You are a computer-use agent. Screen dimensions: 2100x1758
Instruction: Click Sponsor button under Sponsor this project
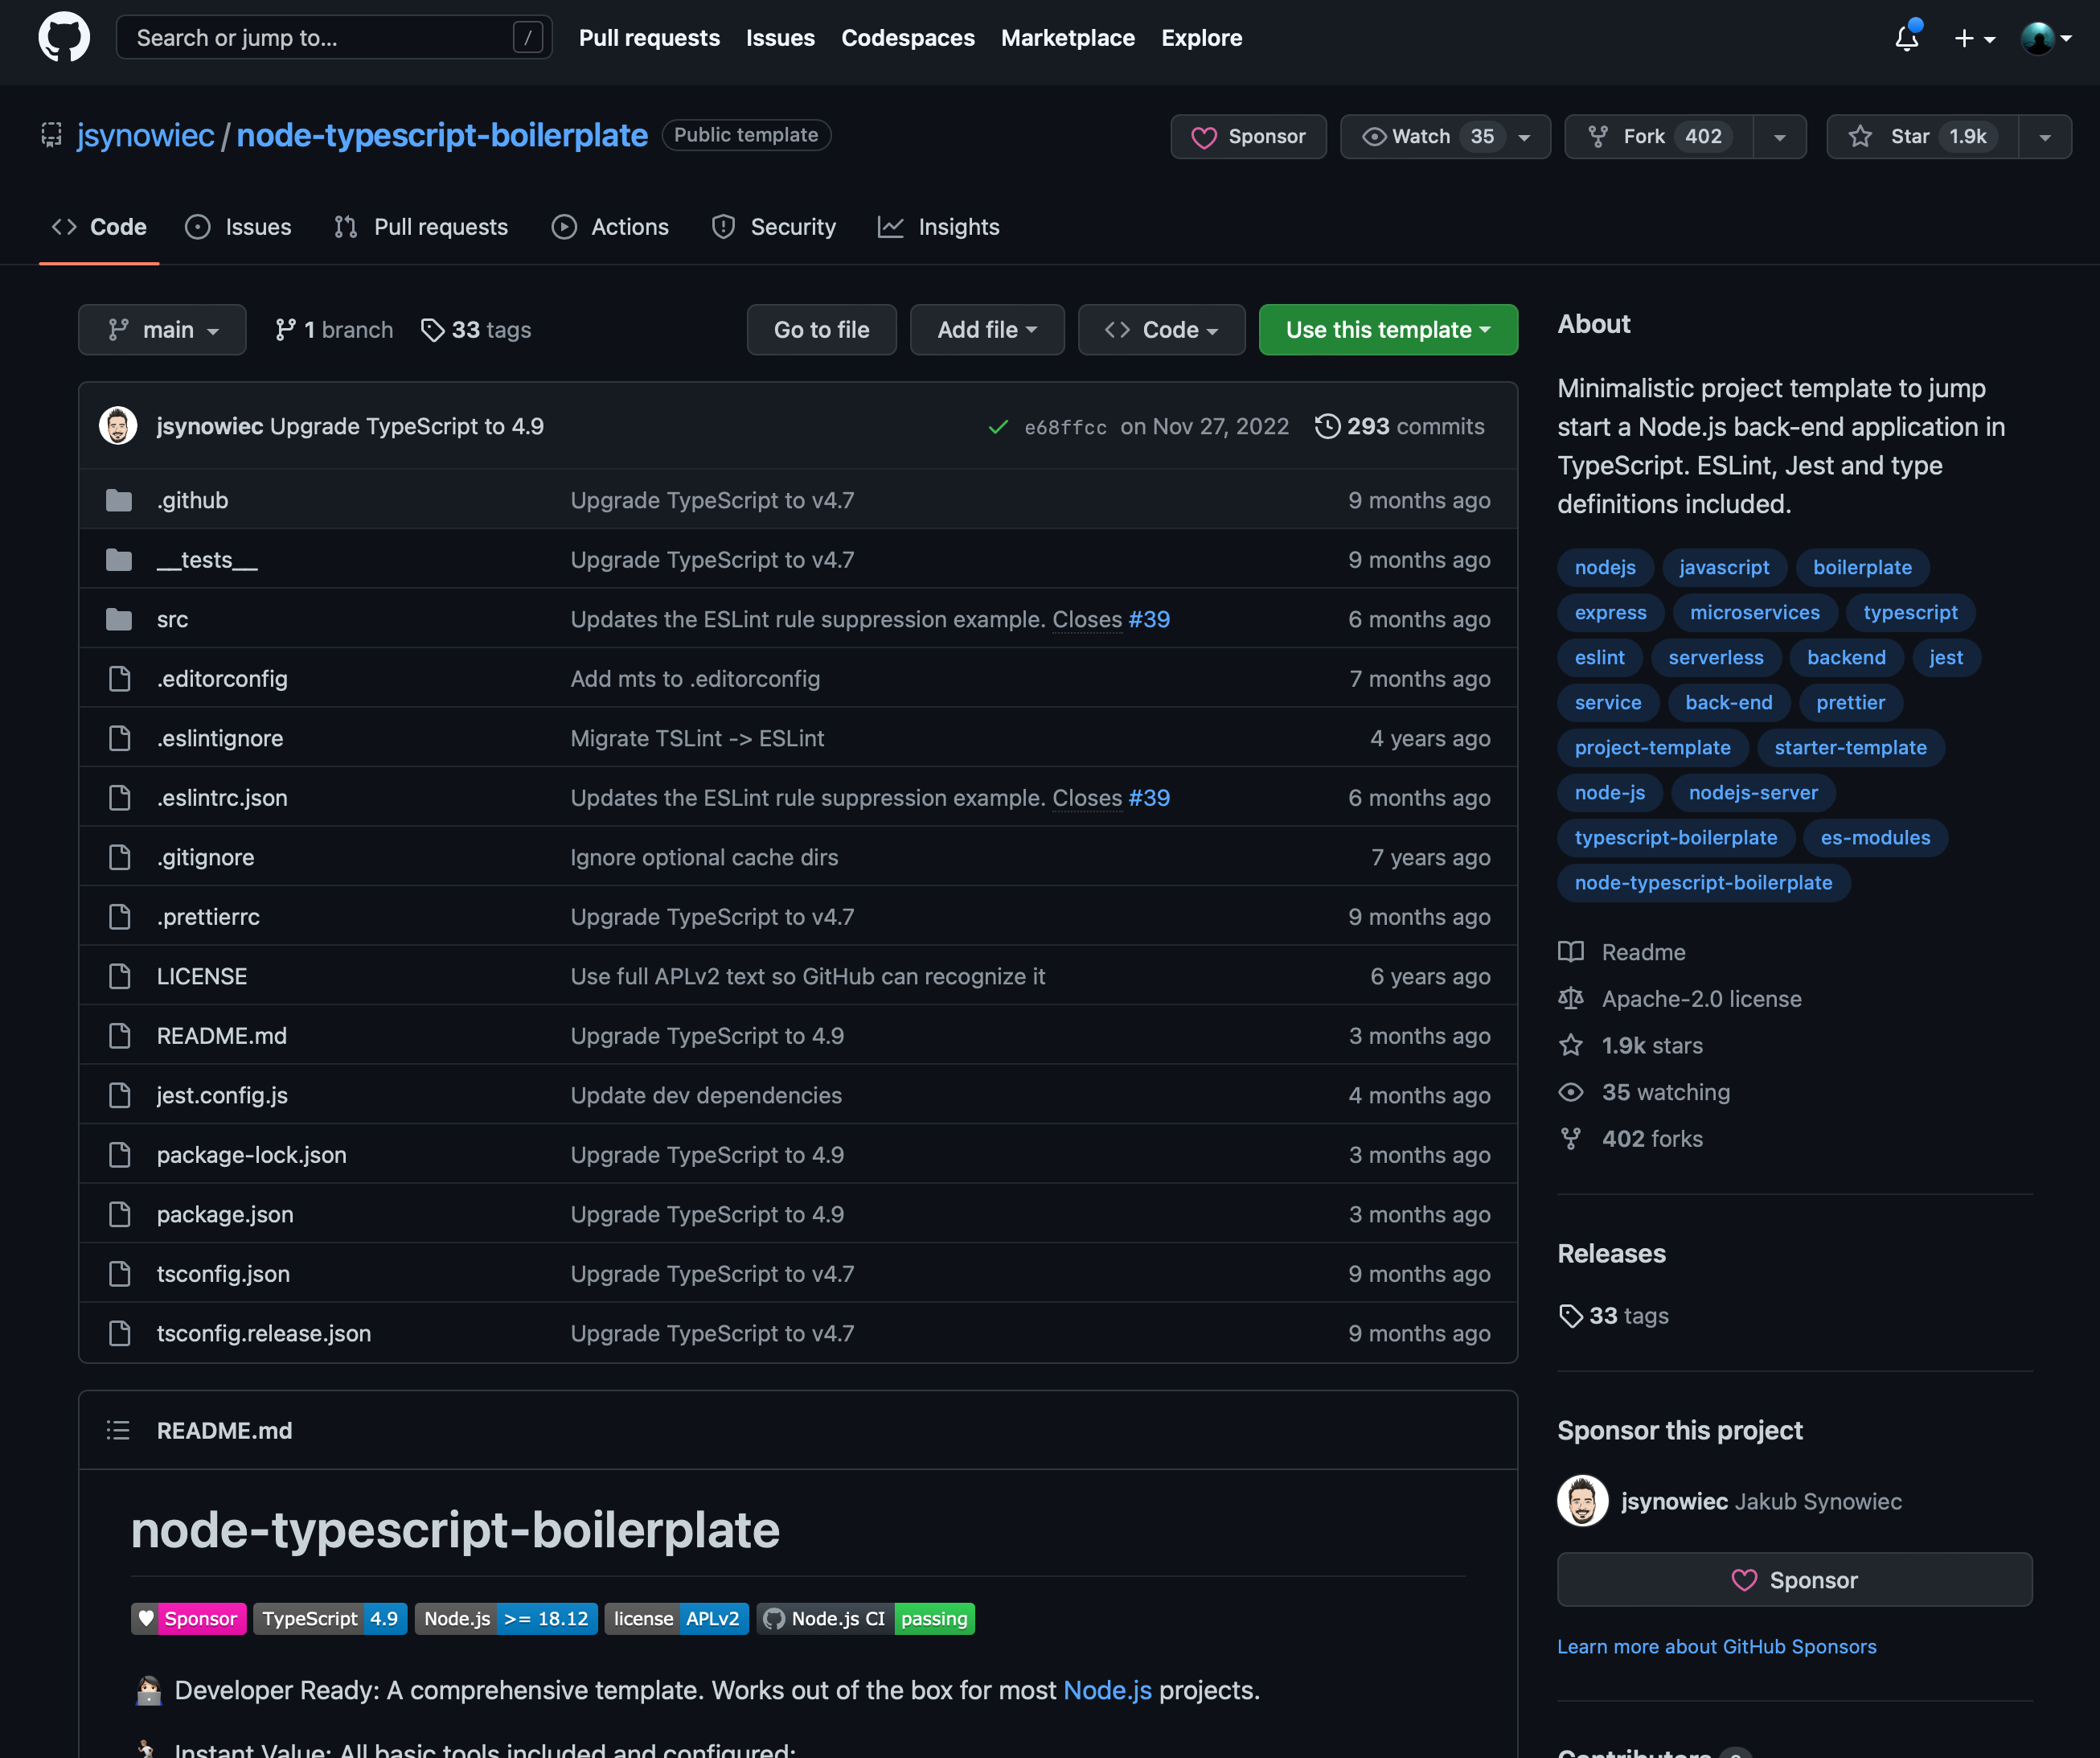(x=1794, y=1580)
